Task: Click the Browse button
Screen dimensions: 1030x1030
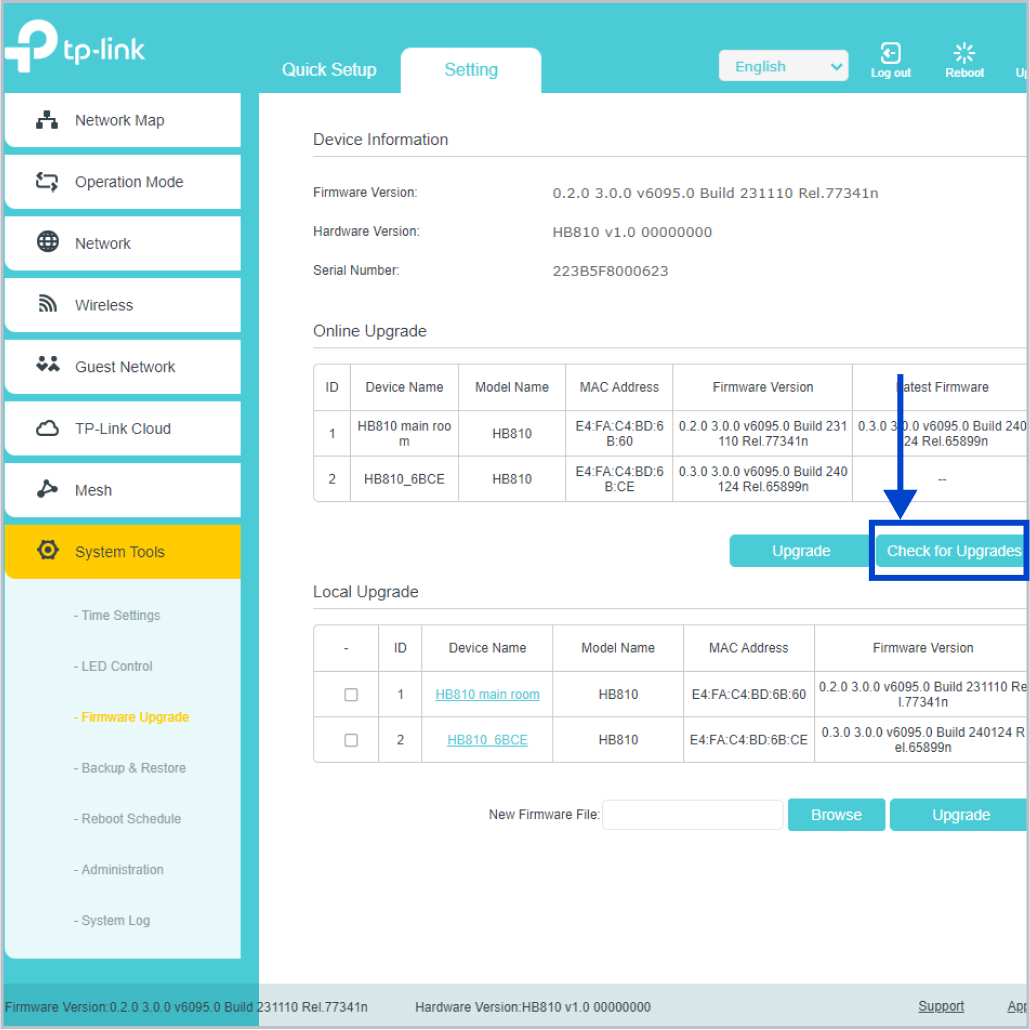Action: [x=836, y=815]
